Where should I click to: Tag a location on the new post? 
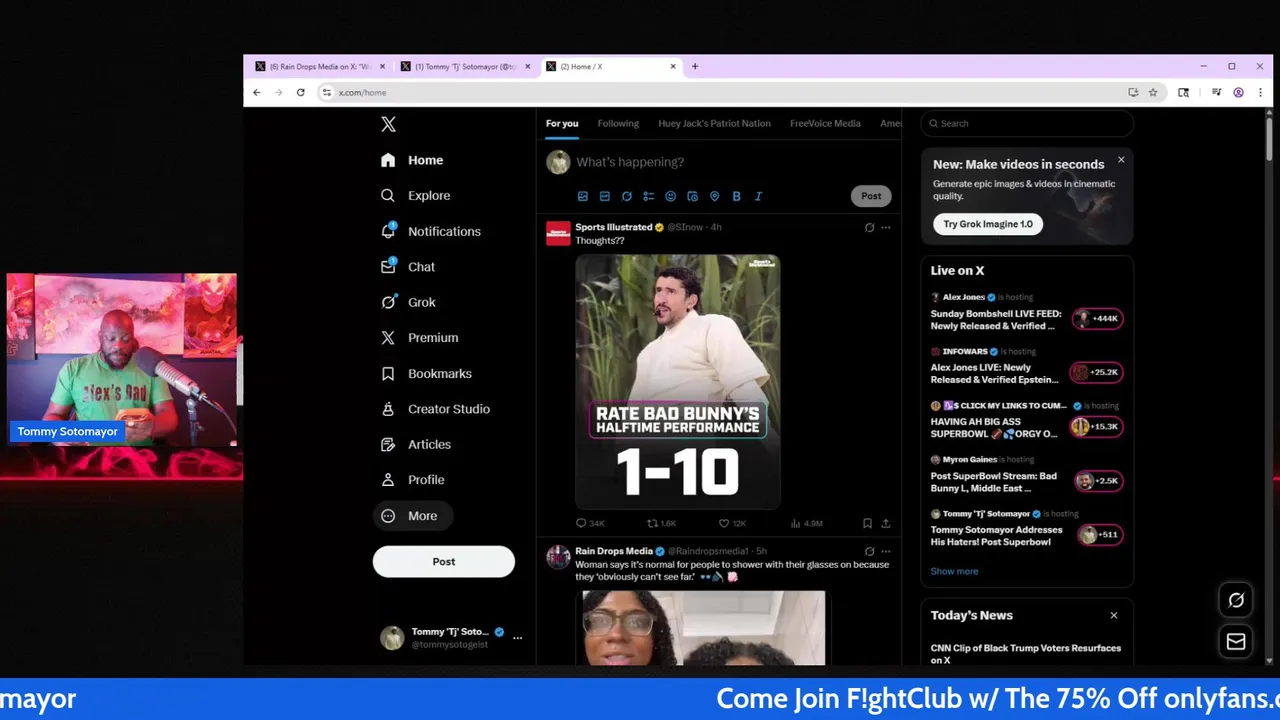[x=714, y=196]
